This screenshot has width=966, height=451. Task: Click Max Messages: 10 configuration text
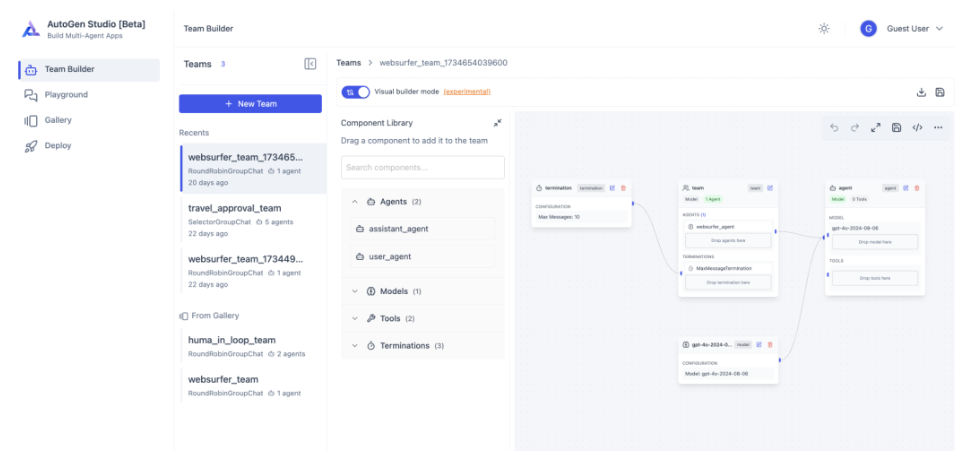559,217
